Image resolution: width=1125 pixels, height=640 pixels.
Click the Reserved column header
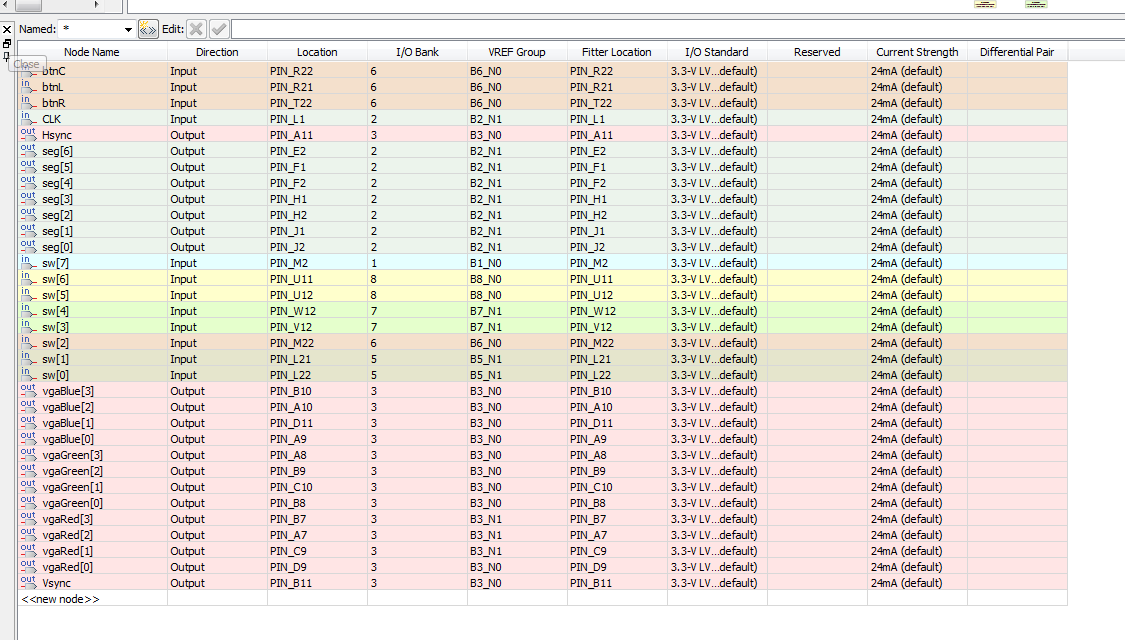[x=817, y=52]
